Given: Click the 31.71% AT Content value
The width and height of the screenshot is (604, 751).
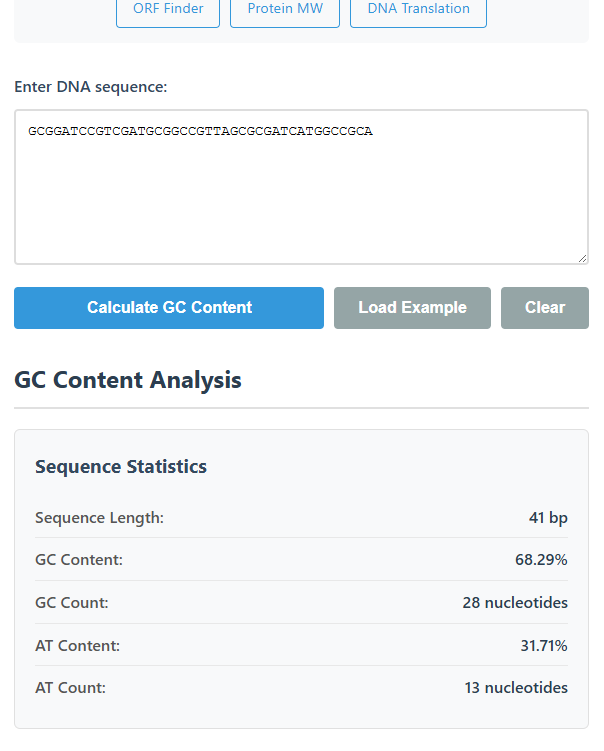Looking at the screenshot, I should [543, 646].
